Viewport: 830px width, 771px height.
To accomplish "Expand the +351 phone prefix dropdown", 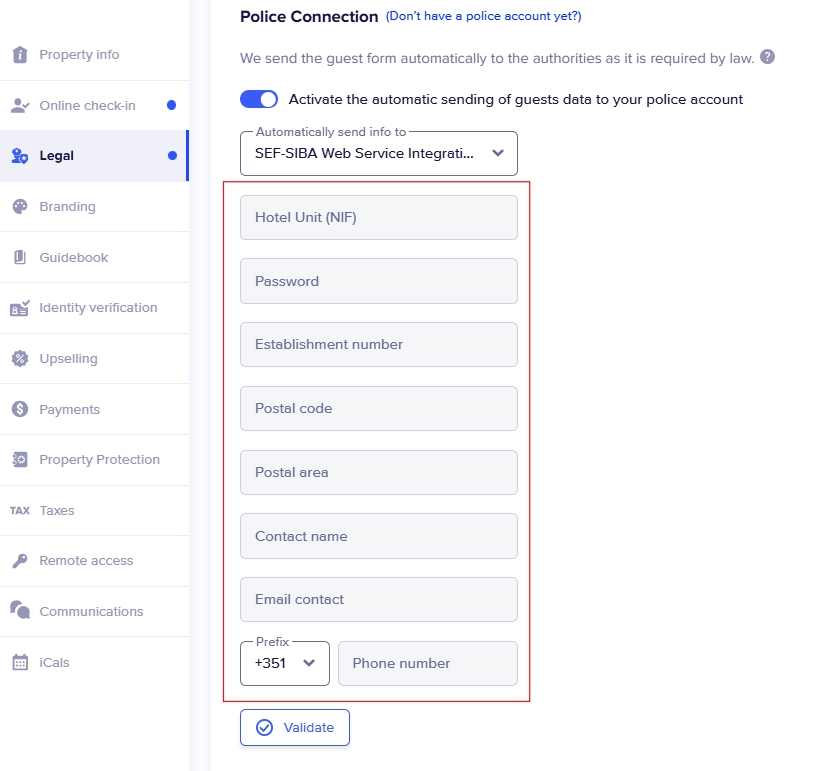I will 285,663.
